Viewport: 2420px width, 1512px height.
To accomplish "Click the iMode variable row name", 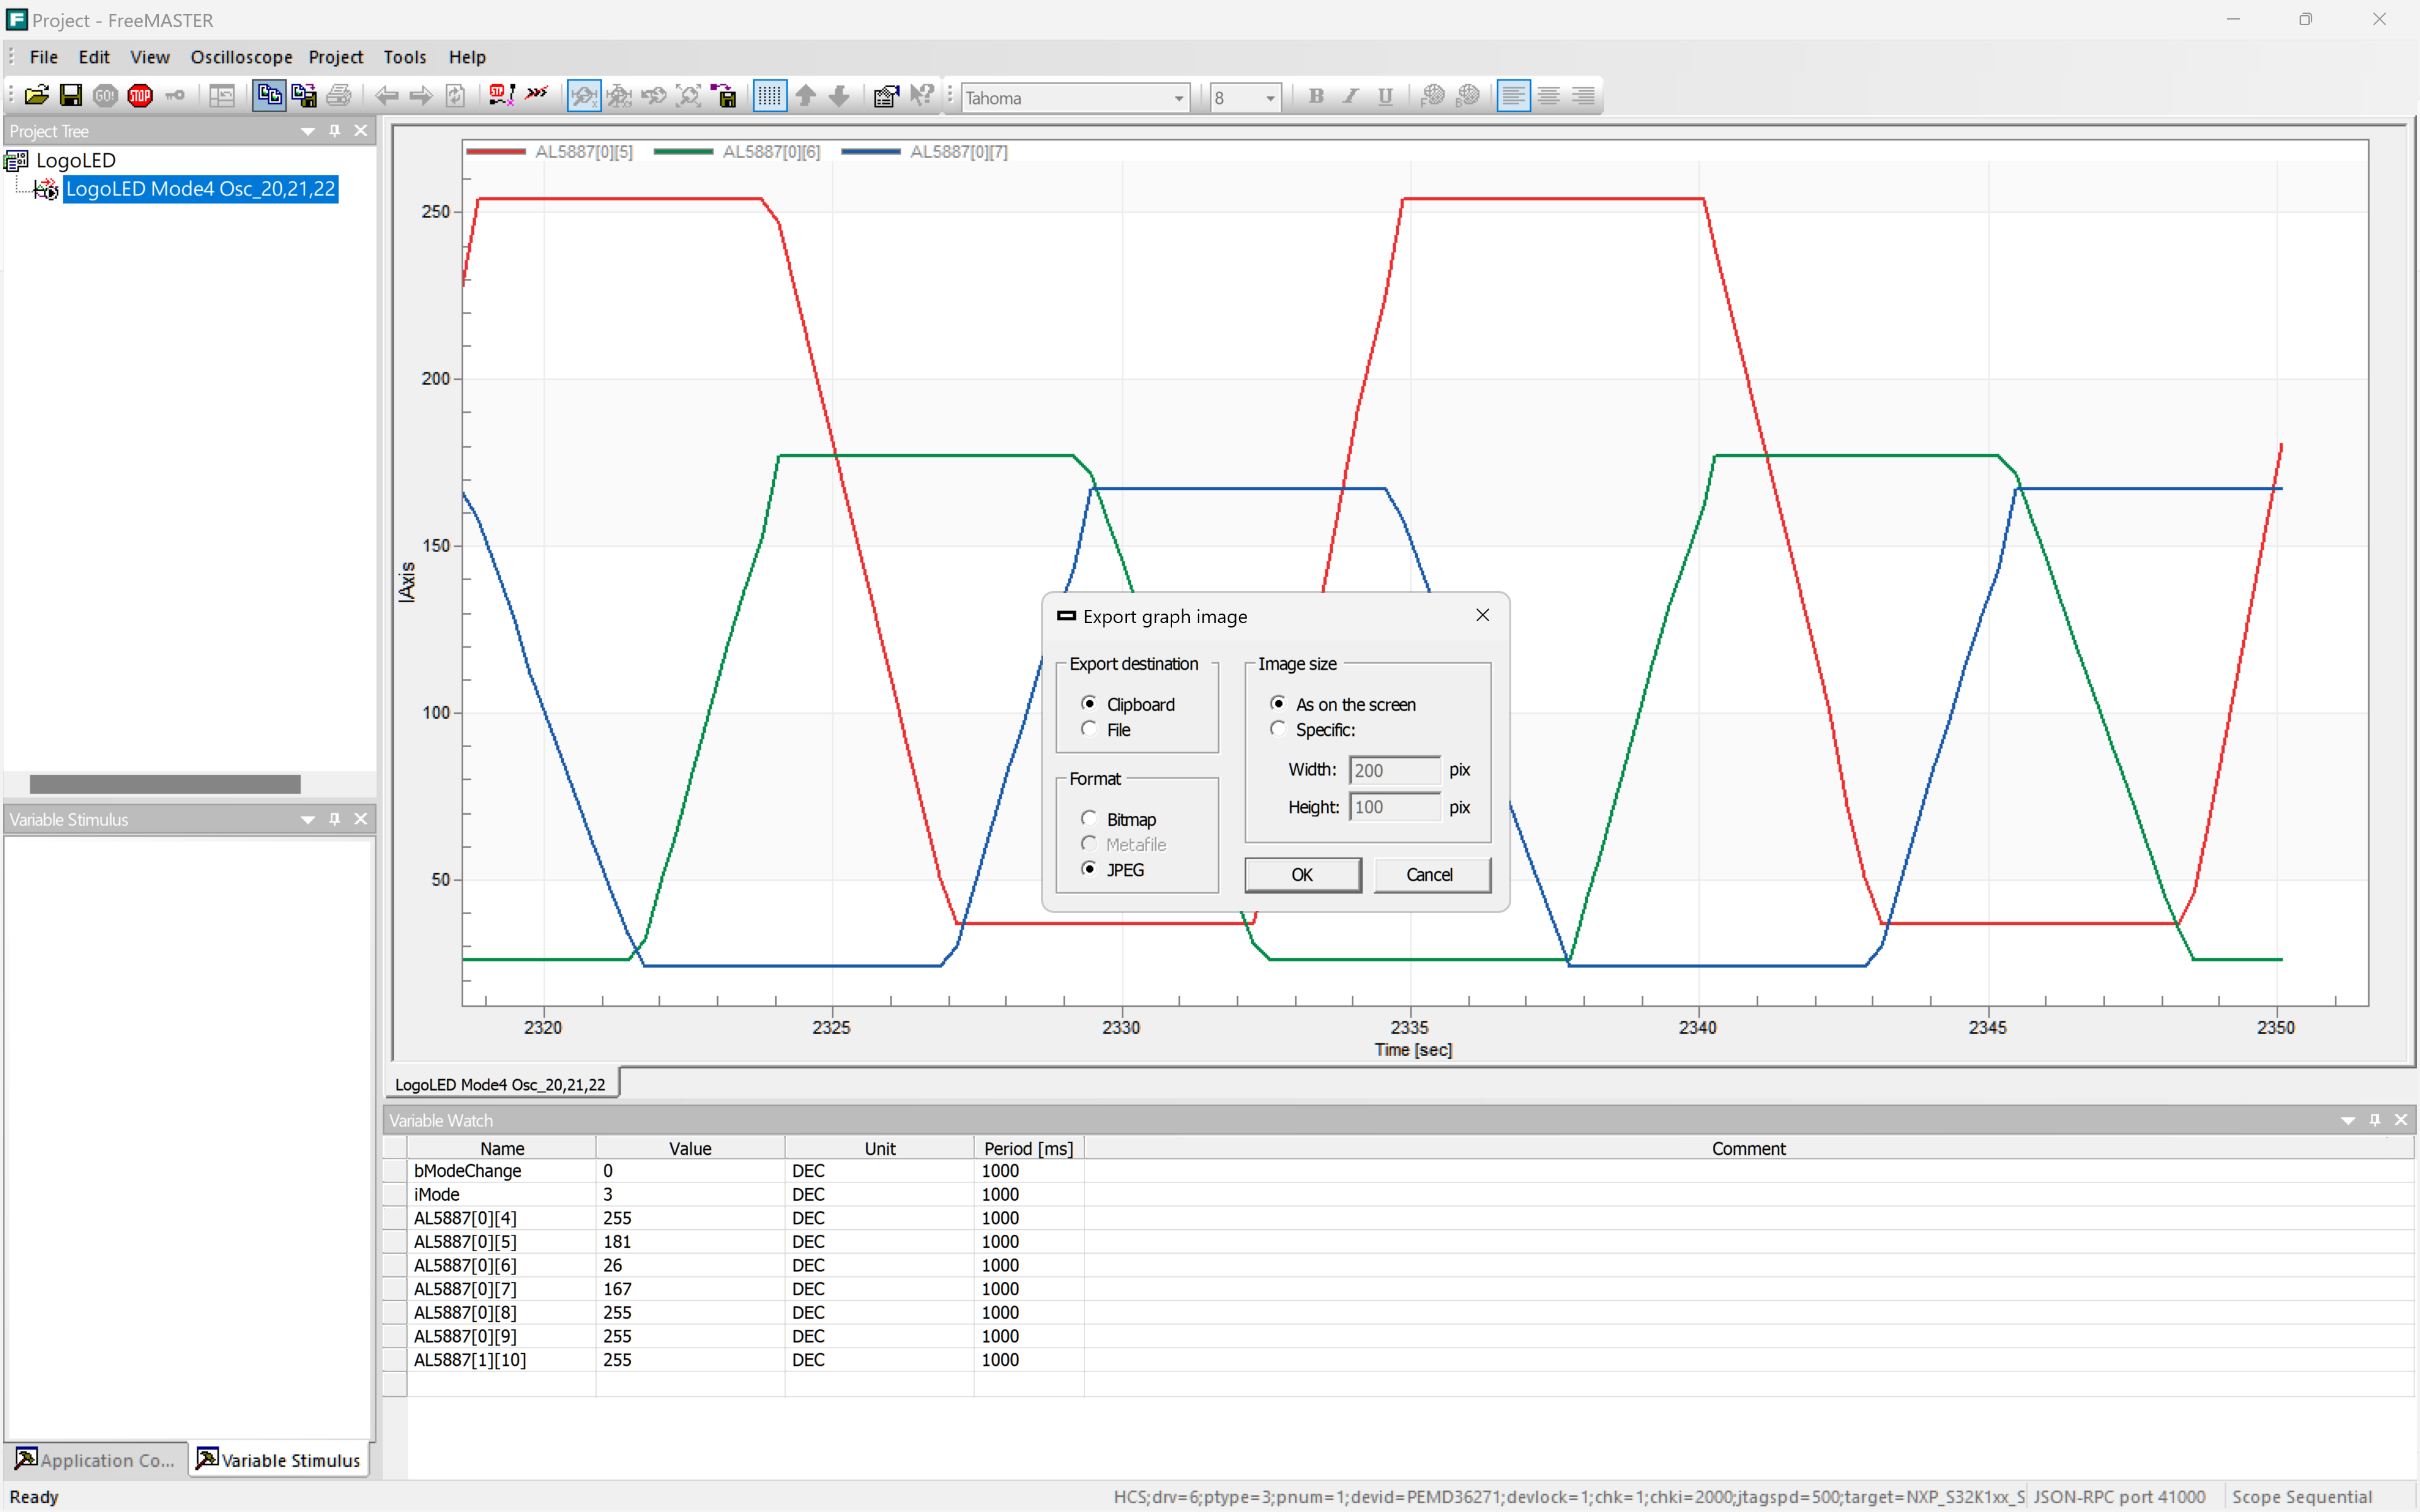I will click(x=437, y=1194).
